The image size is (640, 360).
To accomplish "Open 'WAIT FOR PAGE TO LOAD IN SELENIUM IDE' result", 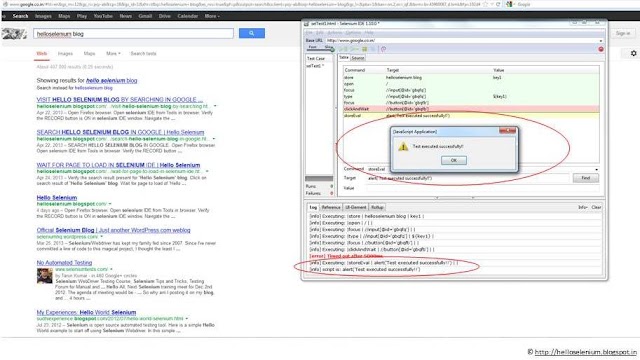I will click(118, 165).
